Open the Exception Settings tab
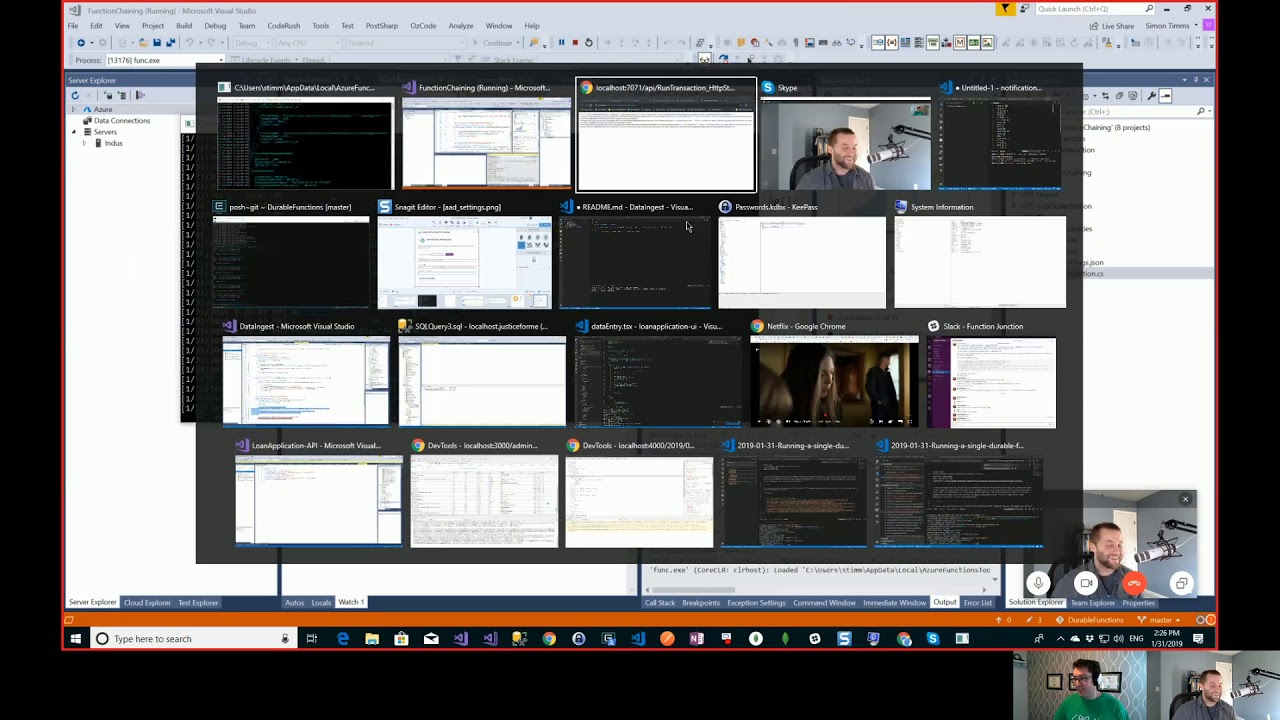The height and width of the screenshot is (720, 1280). 756,602
